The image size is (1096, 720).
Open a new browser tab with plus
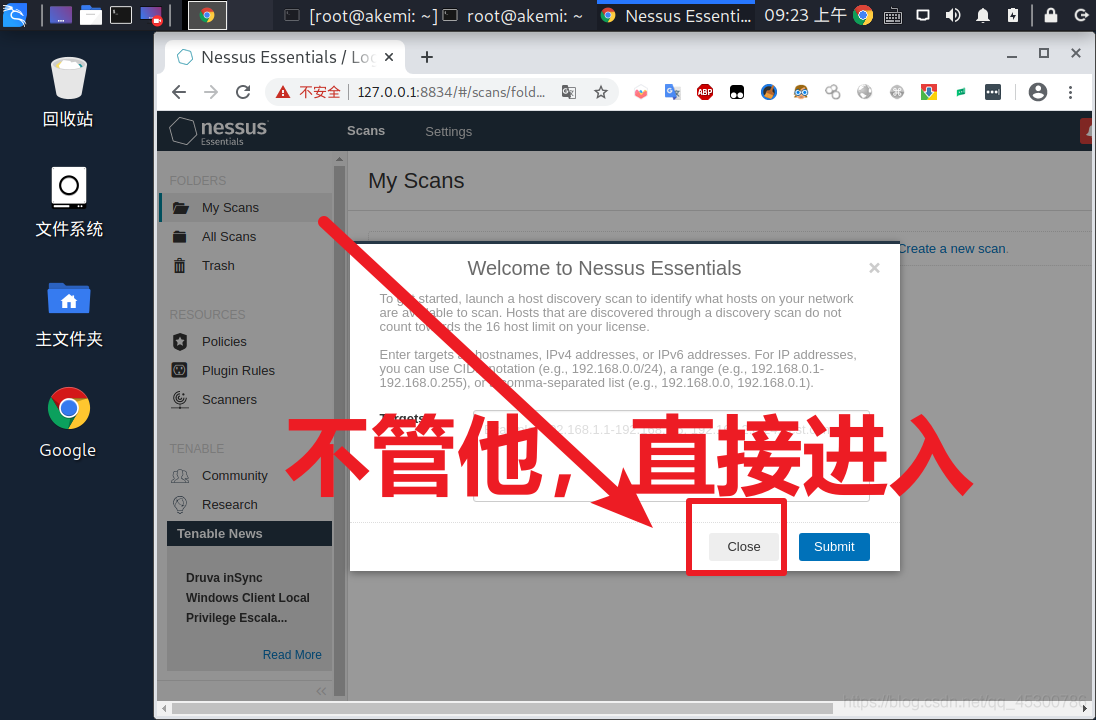point(426,57)
